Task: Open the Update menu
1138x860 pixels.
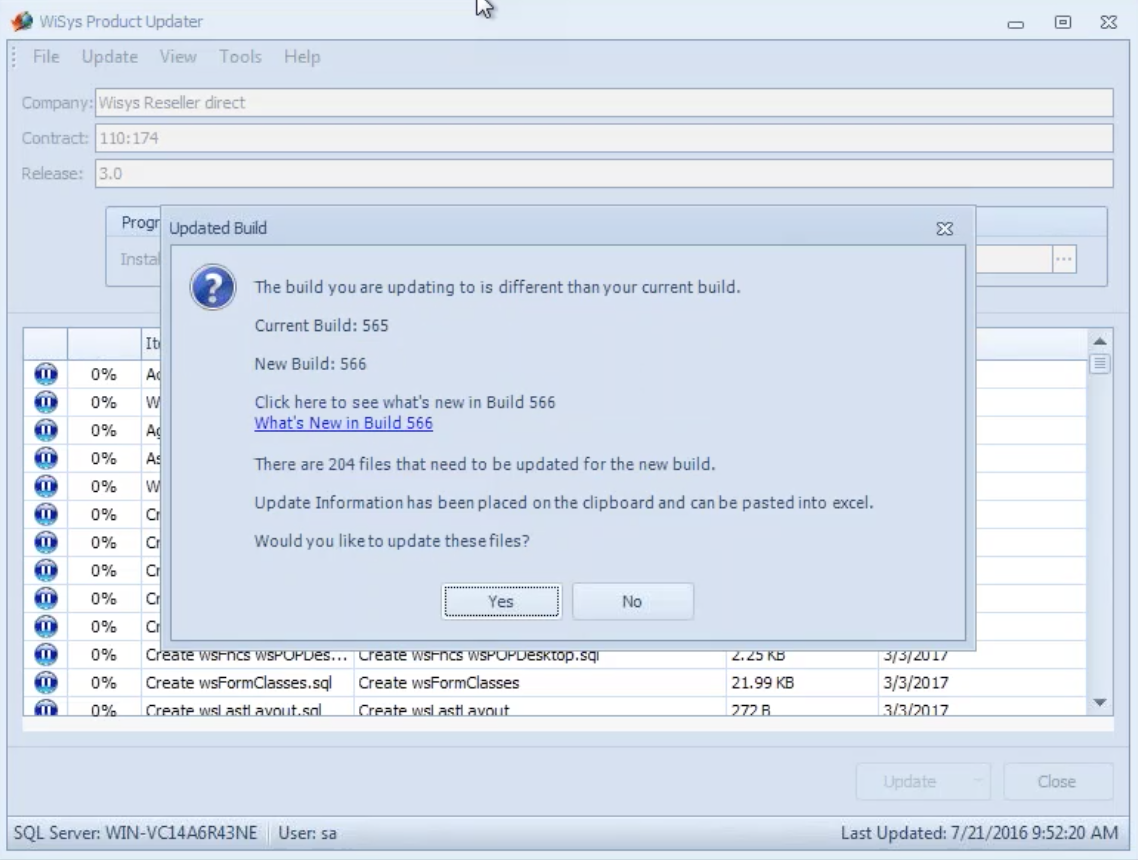Action: click(110, 57)
